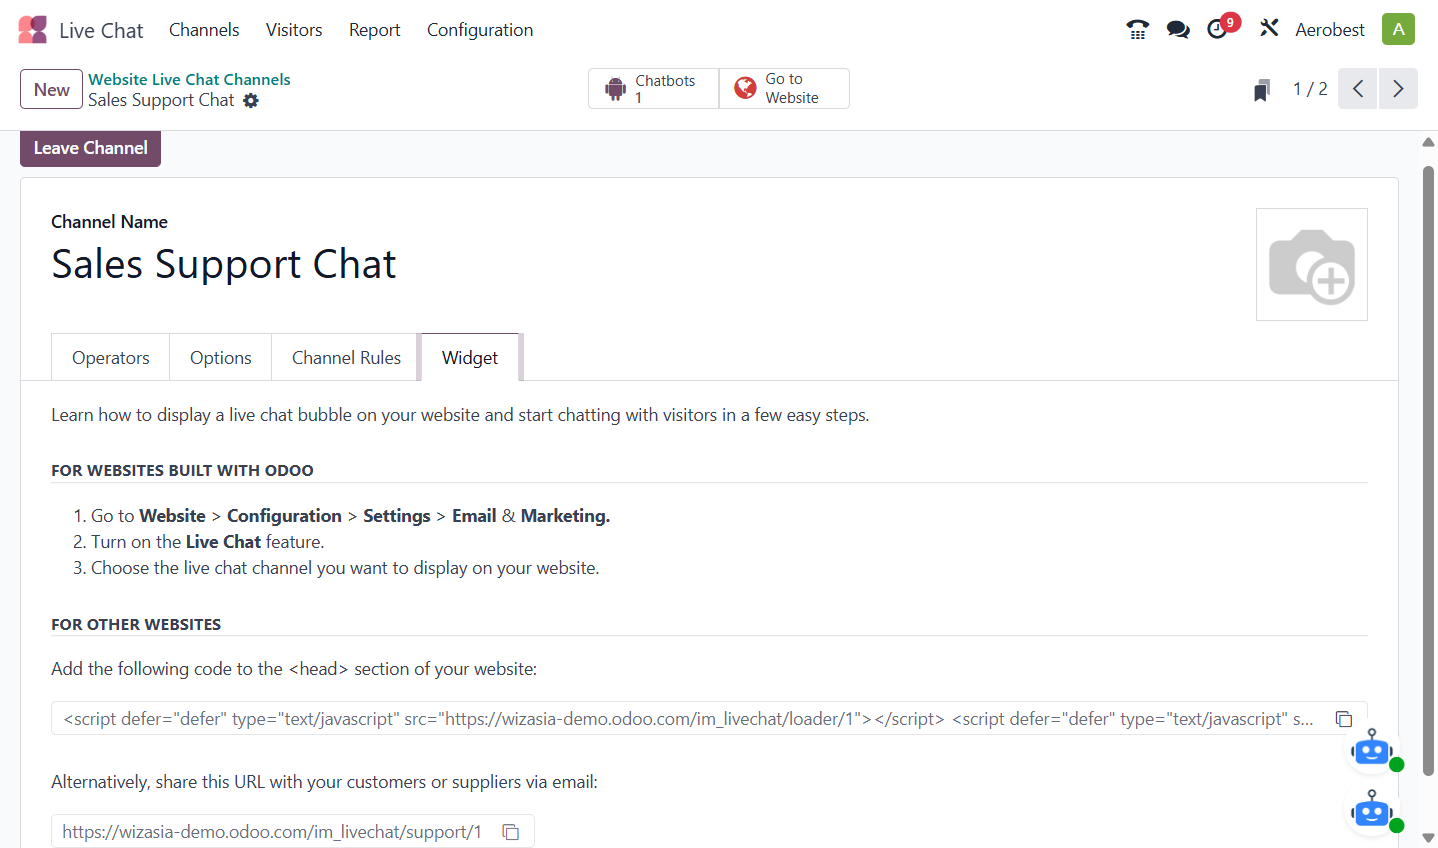Click the vertical scrollbar thumb

coord(1428,470)
